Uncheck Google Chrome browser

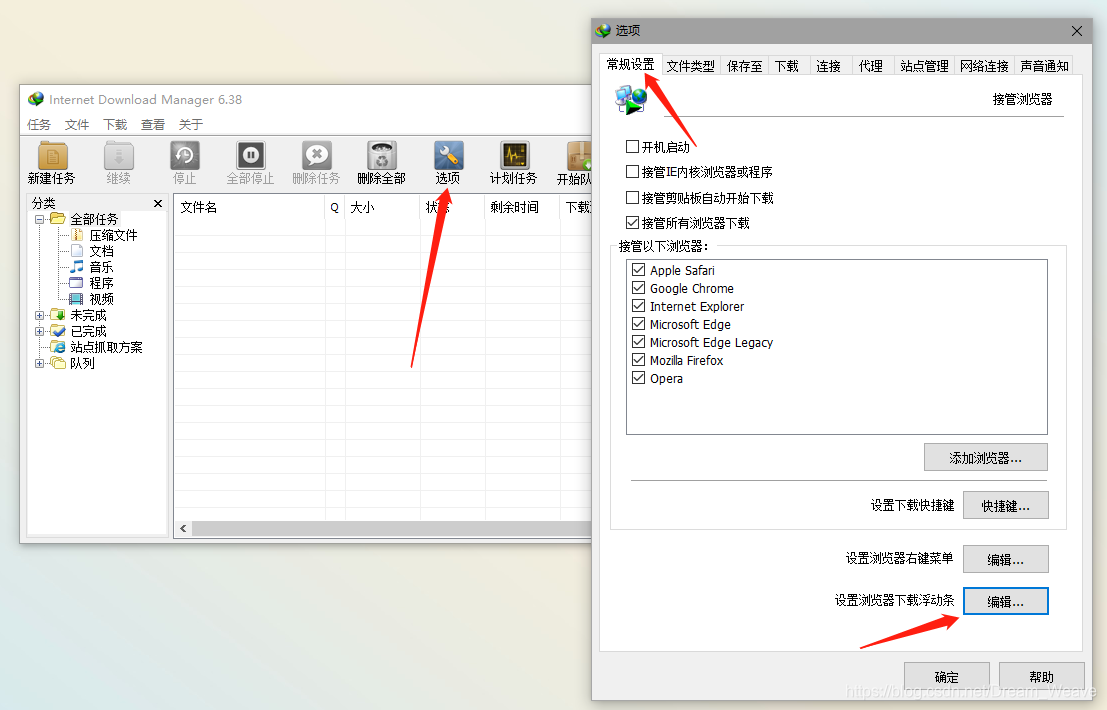[x=638, y=288]
